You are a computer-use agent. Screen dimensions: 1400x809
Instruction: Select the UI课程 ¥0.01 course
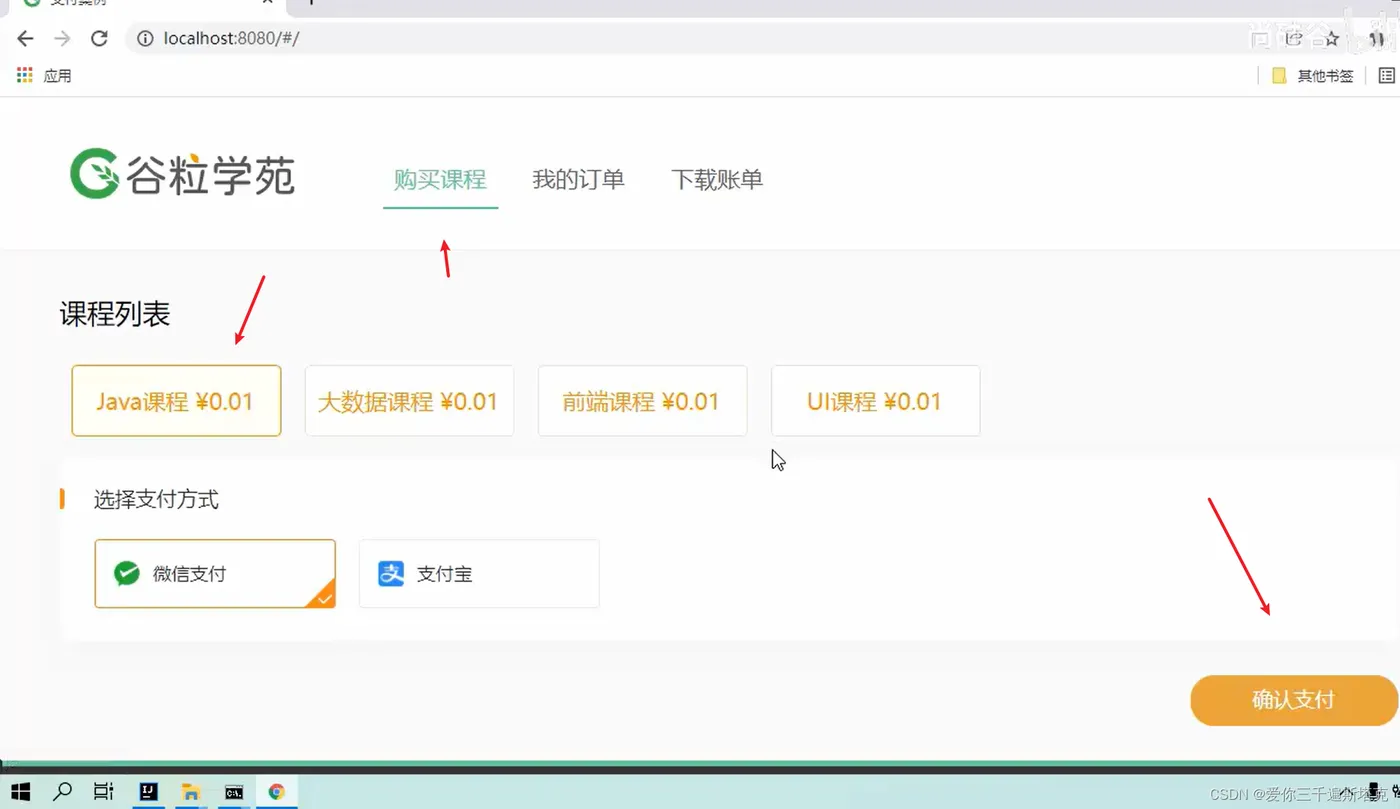click(x=875, y=401)
